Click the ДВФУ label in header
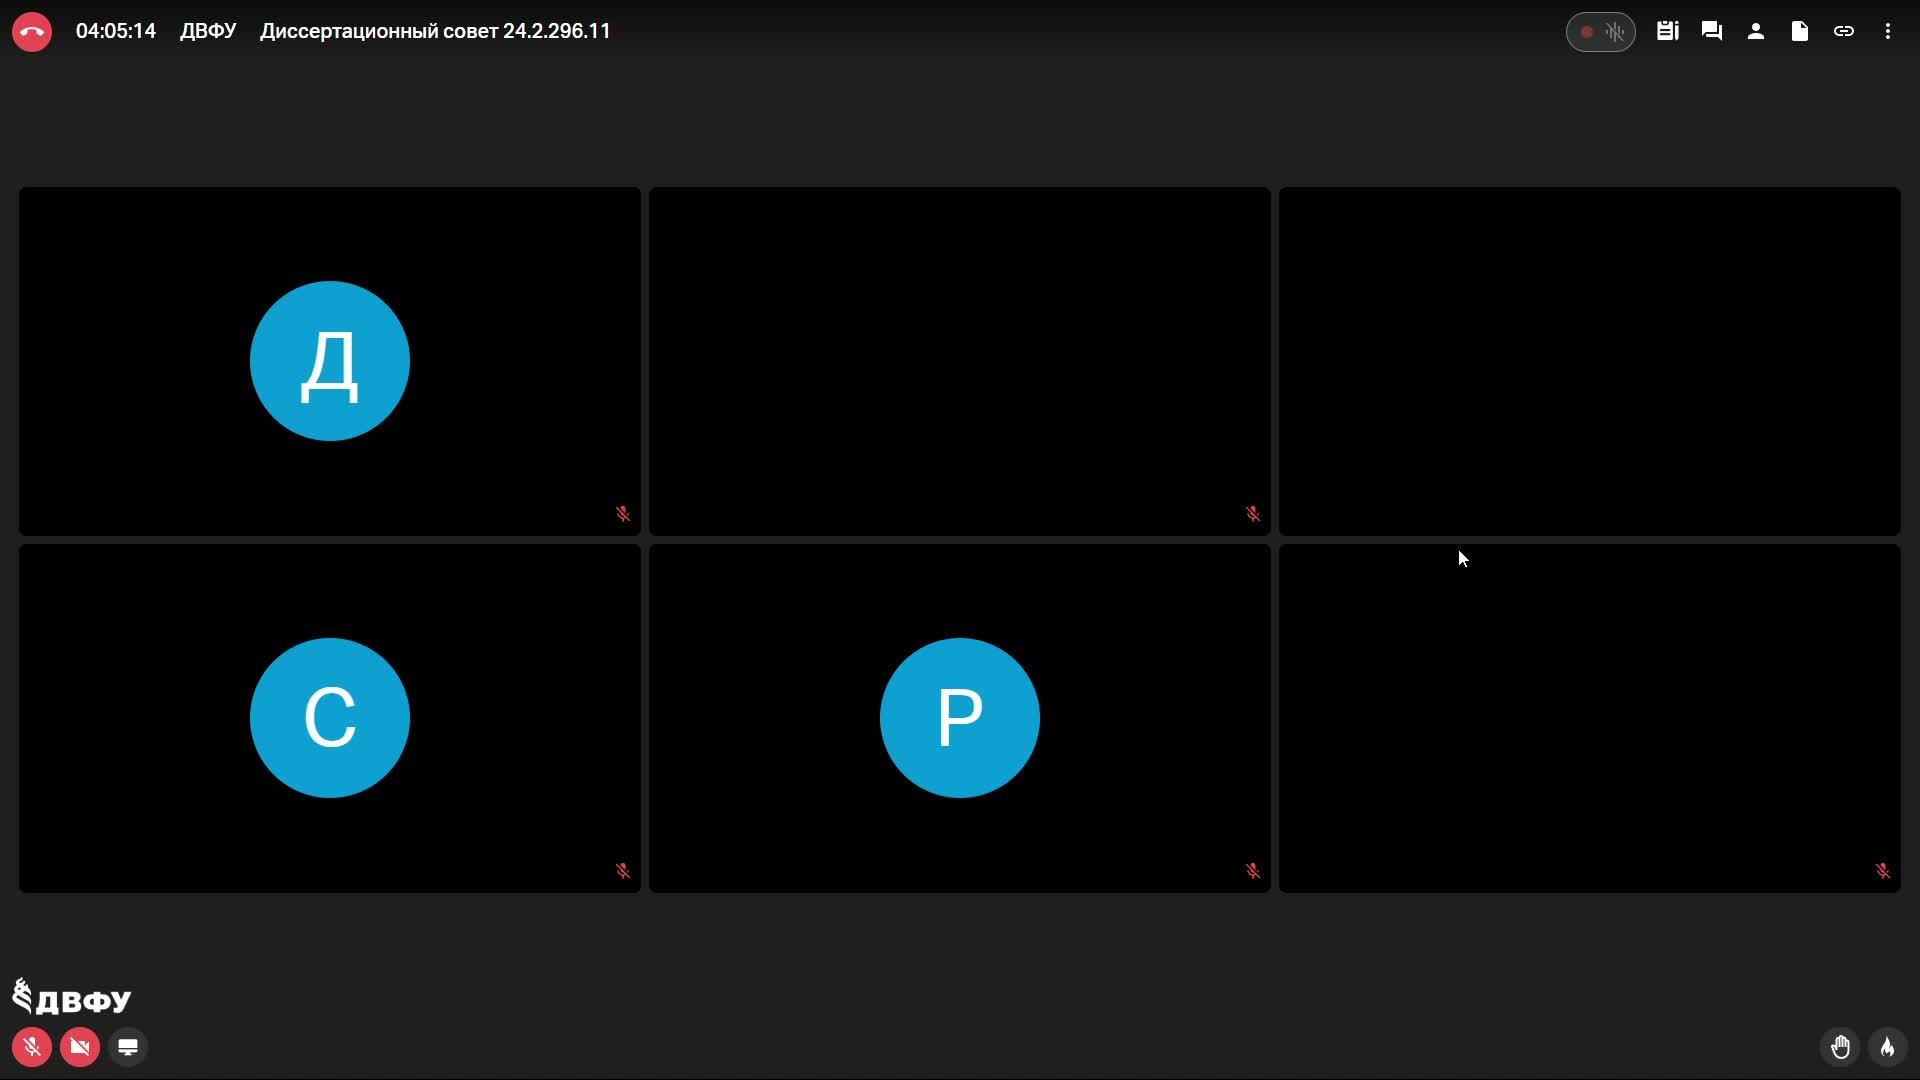The width and height of the screenshot is (1920, 1080). pyautogui.click(x=208, y=32)
